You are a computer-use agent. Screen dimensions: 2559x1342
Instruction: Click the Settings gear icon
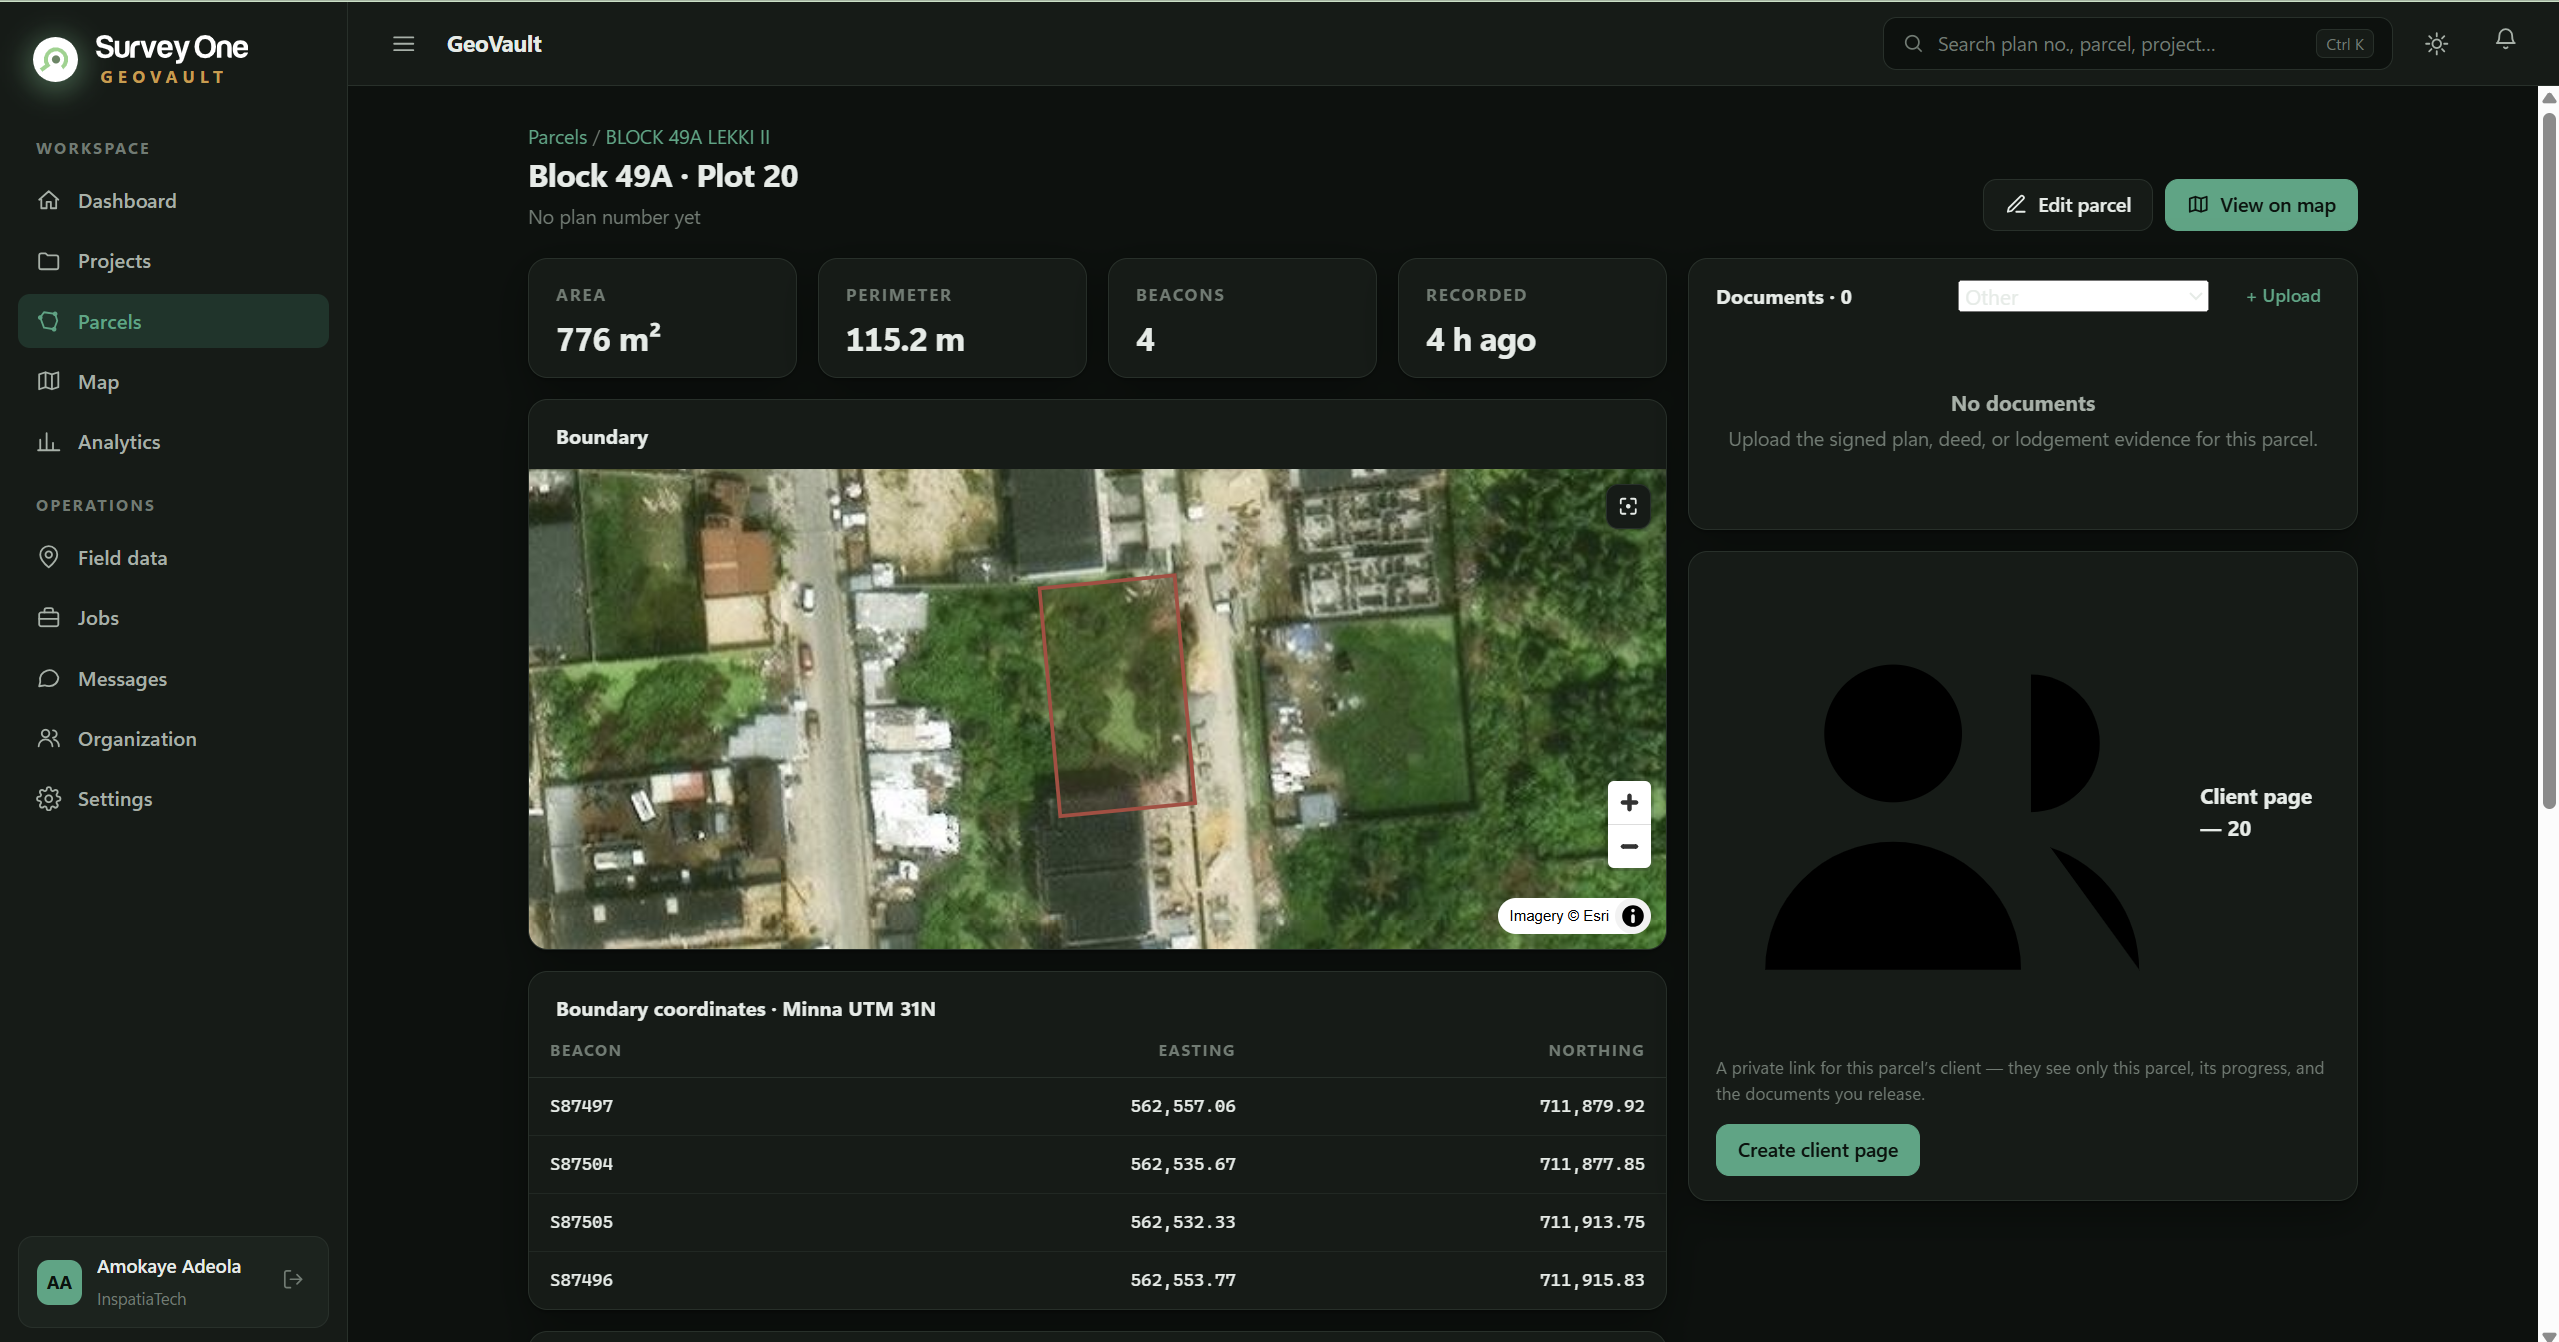(x=48, y=799)
